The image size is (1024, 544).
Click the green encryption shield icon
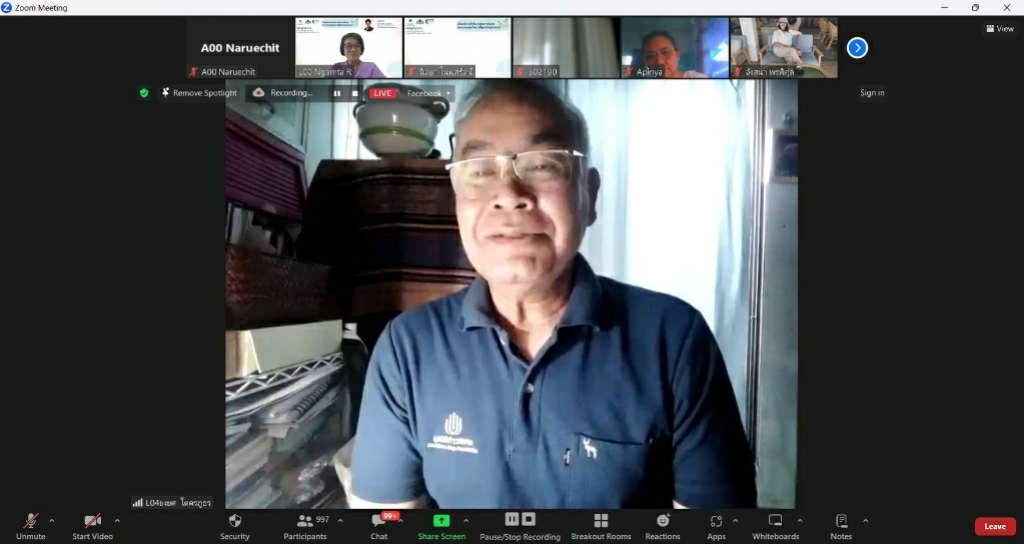click(144, 93)
